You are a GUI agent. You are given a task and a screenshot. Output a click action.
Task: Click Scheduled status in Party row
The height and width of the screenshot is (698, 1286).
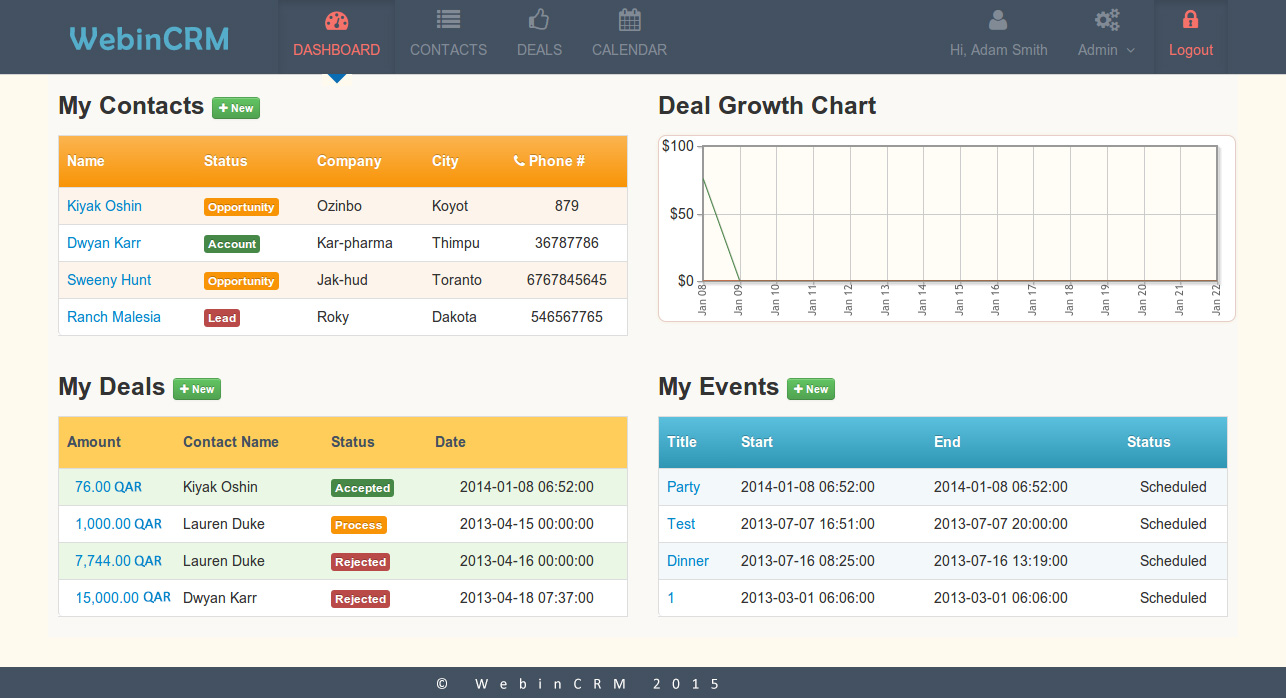coord(1173,487)
